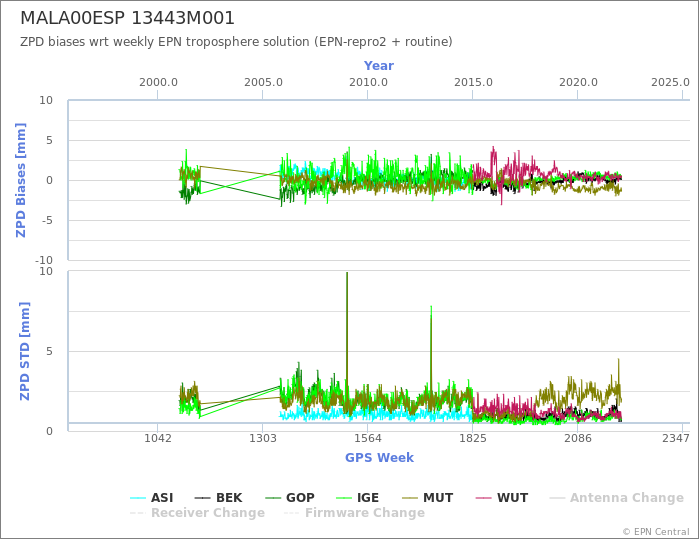This screenshot has width=700, height=540.
Task: Click the ZPD Biases [mm] axis label
Action: pos(21,180)
